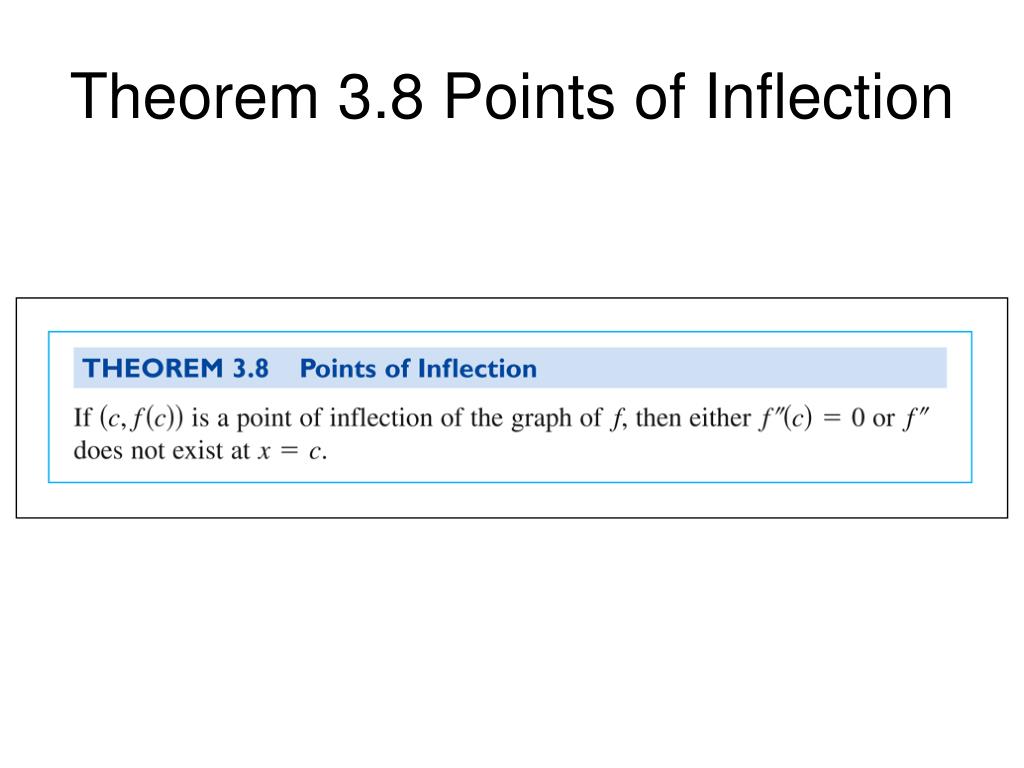
Task: Click the word "If" starting the theorem statement
Action: (83, 417)
